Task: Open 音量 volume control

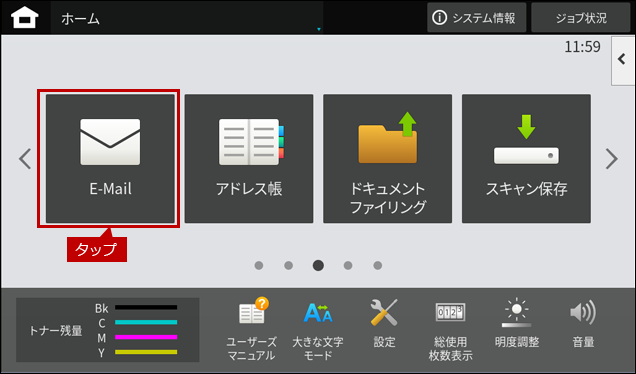Action: pyautogui.click(x=583, y=324)
